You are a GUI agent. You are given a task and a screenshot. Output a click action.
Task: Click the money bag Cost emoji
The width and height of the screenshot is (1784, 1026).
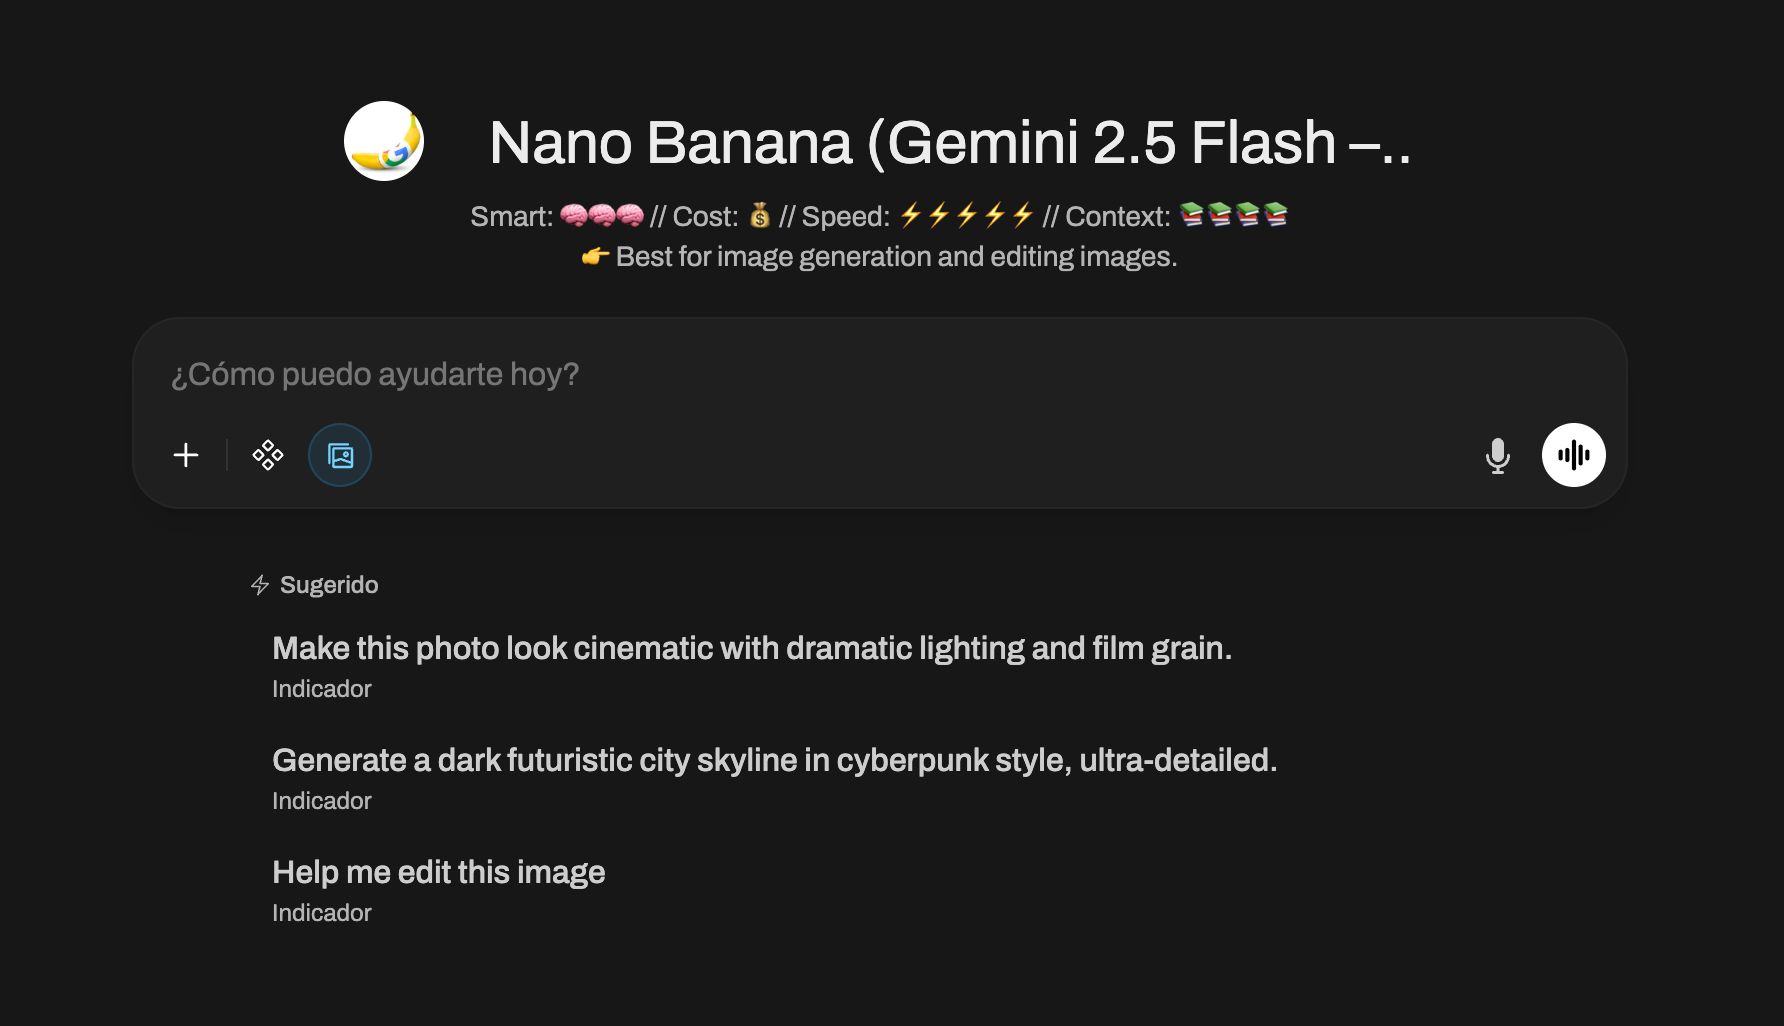pos(760,216)
